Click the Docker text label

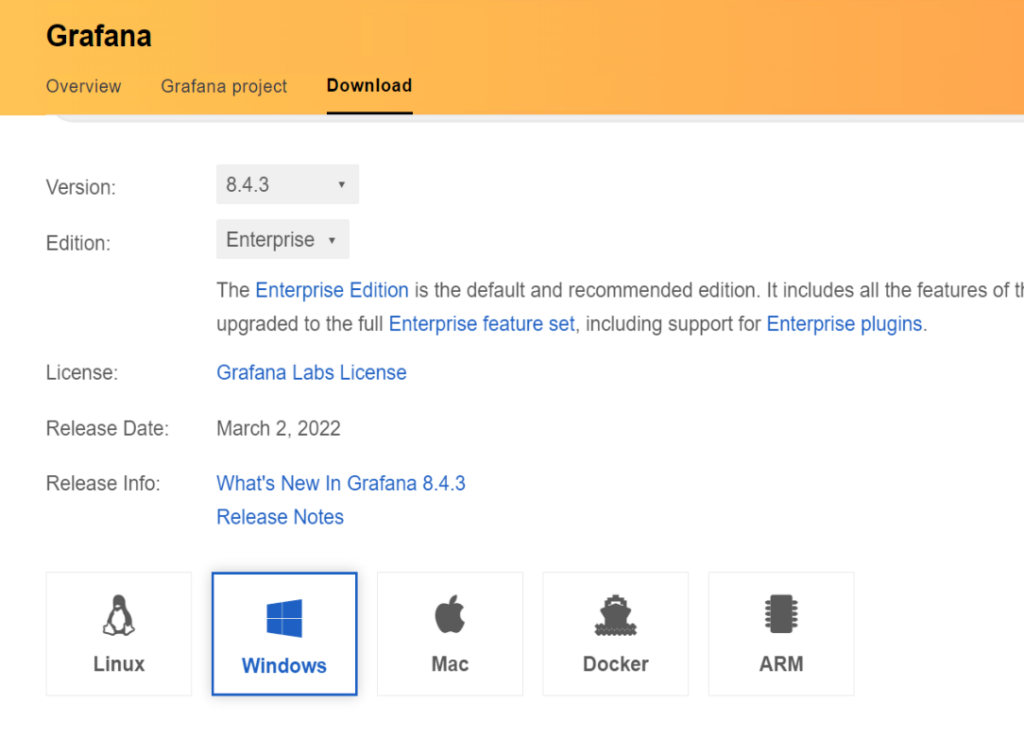[615, 664]
